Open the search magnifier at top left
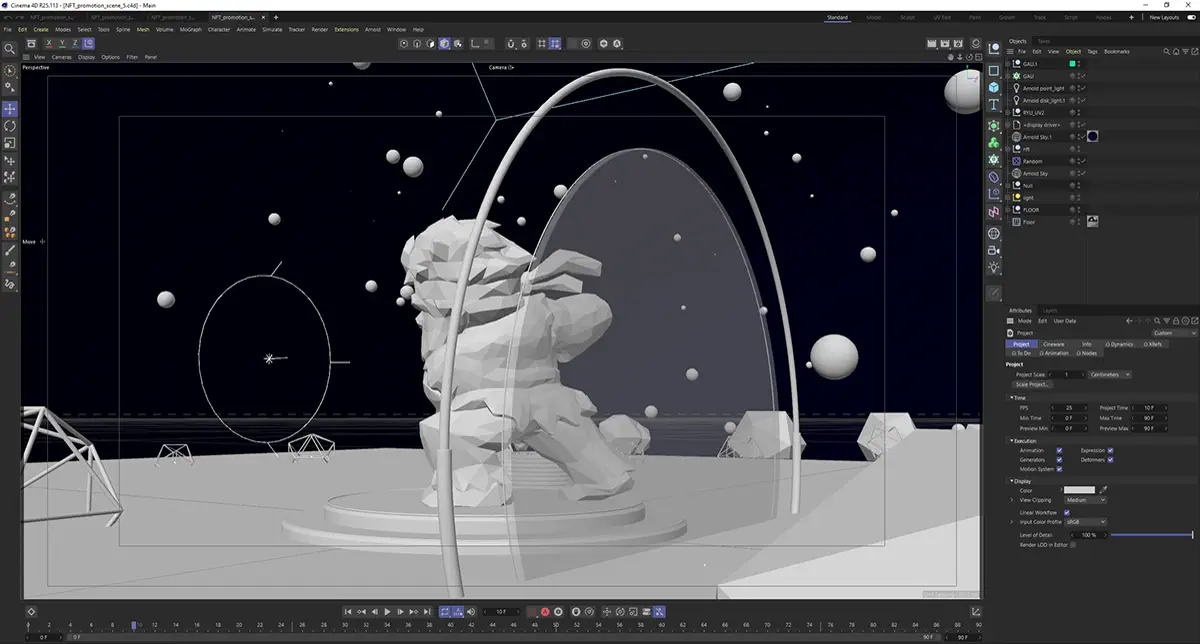This screenshot has height=644, width=1200. pyautogui.click(x=10, y=48)
